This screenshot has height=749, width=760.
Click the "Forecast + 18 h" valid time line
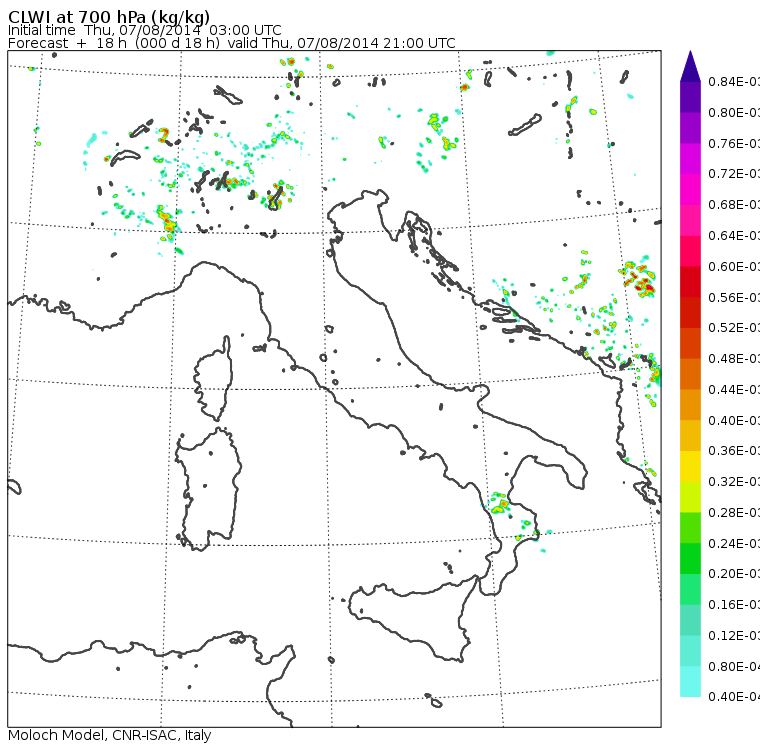pyautogui.click(x=232, y=43)
